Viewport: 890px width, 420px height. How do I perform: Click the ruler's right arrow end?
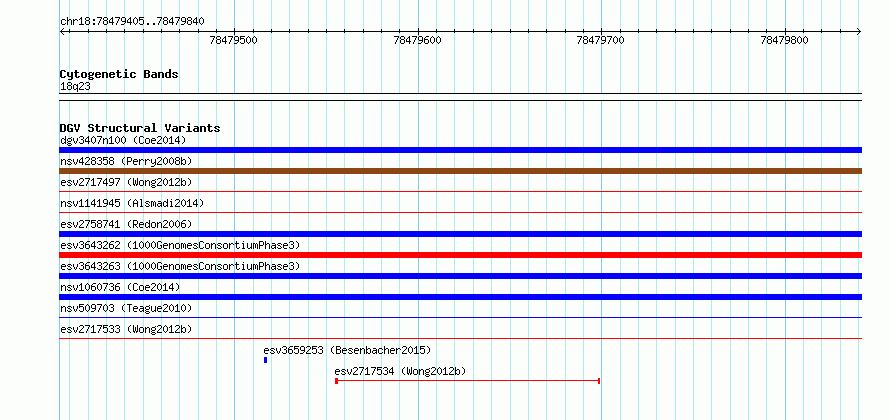click(859, 32)
